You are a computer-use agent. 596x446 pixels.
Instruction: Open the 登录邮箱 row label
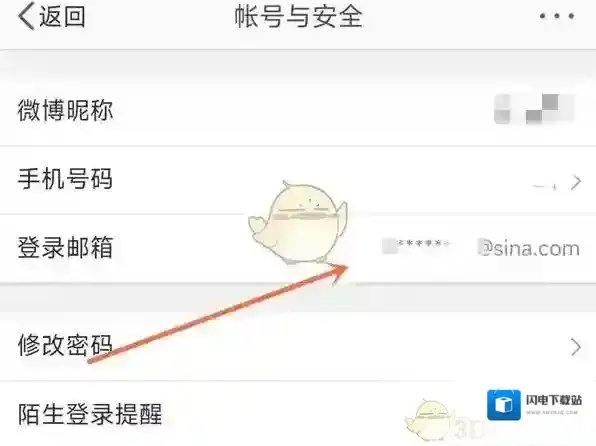pyautogui.click(x=65, y=247)
